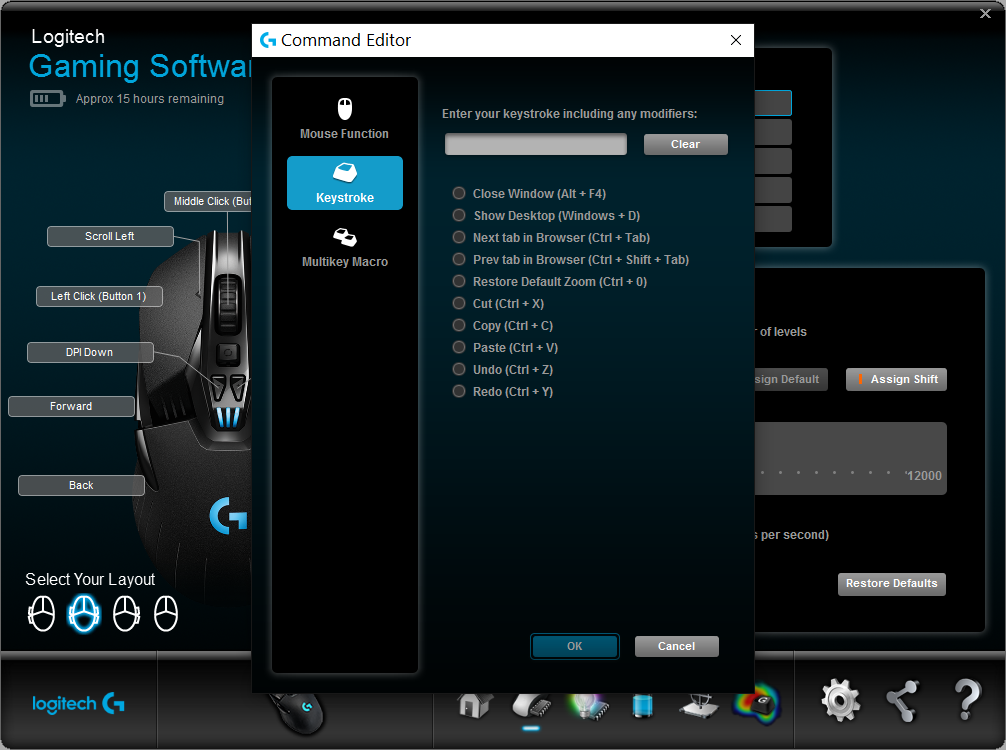
Task: Click the DPI Down button label
Action: tap(90, 352)
